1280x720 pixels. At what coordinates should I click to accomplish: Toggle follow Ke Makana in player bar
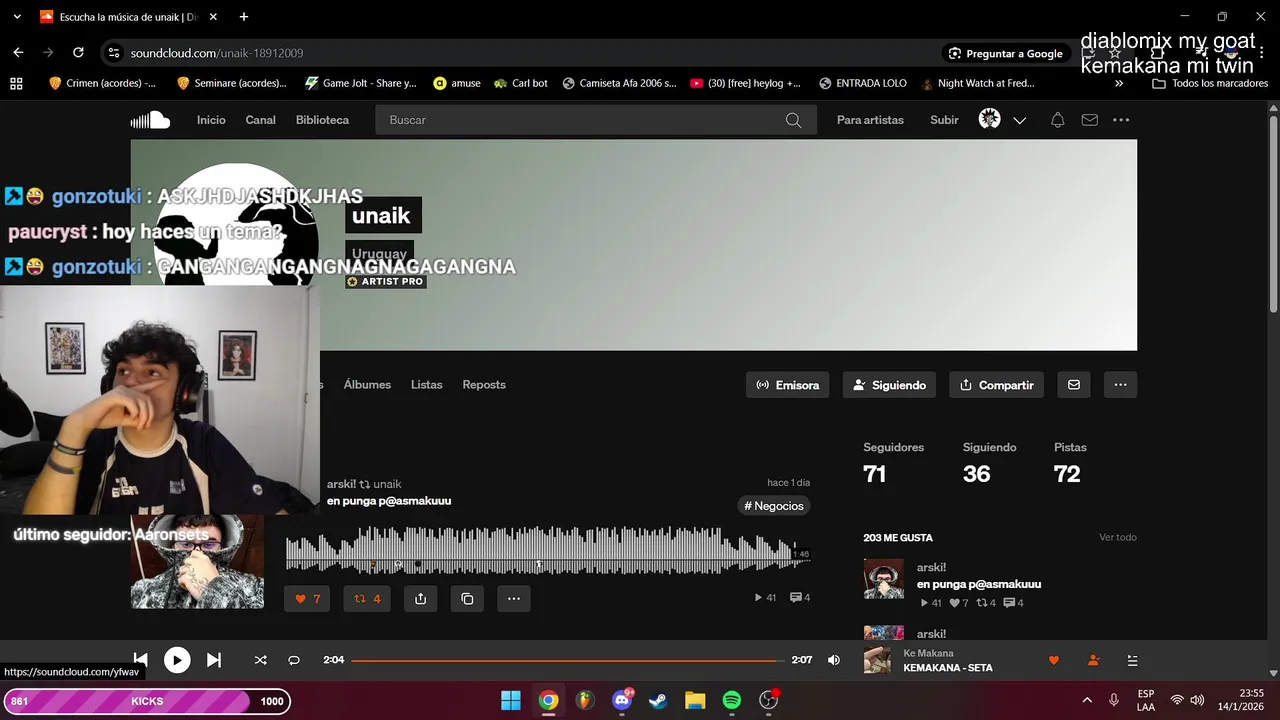pyautogui.click(x=1093, y=660)
